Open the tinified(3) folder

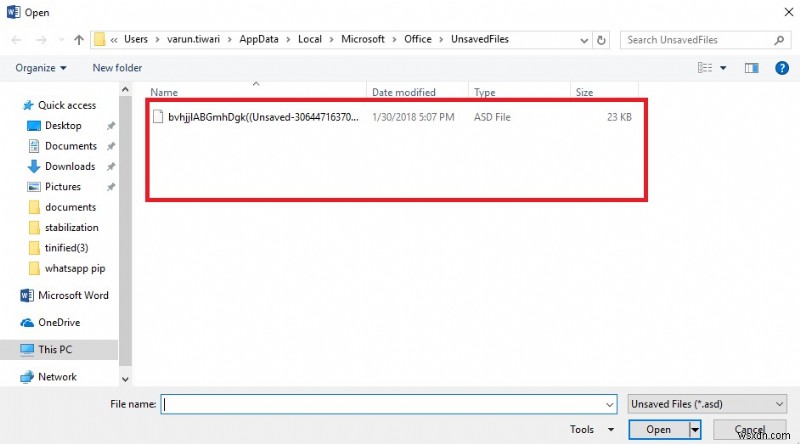[x=66, y=248]
